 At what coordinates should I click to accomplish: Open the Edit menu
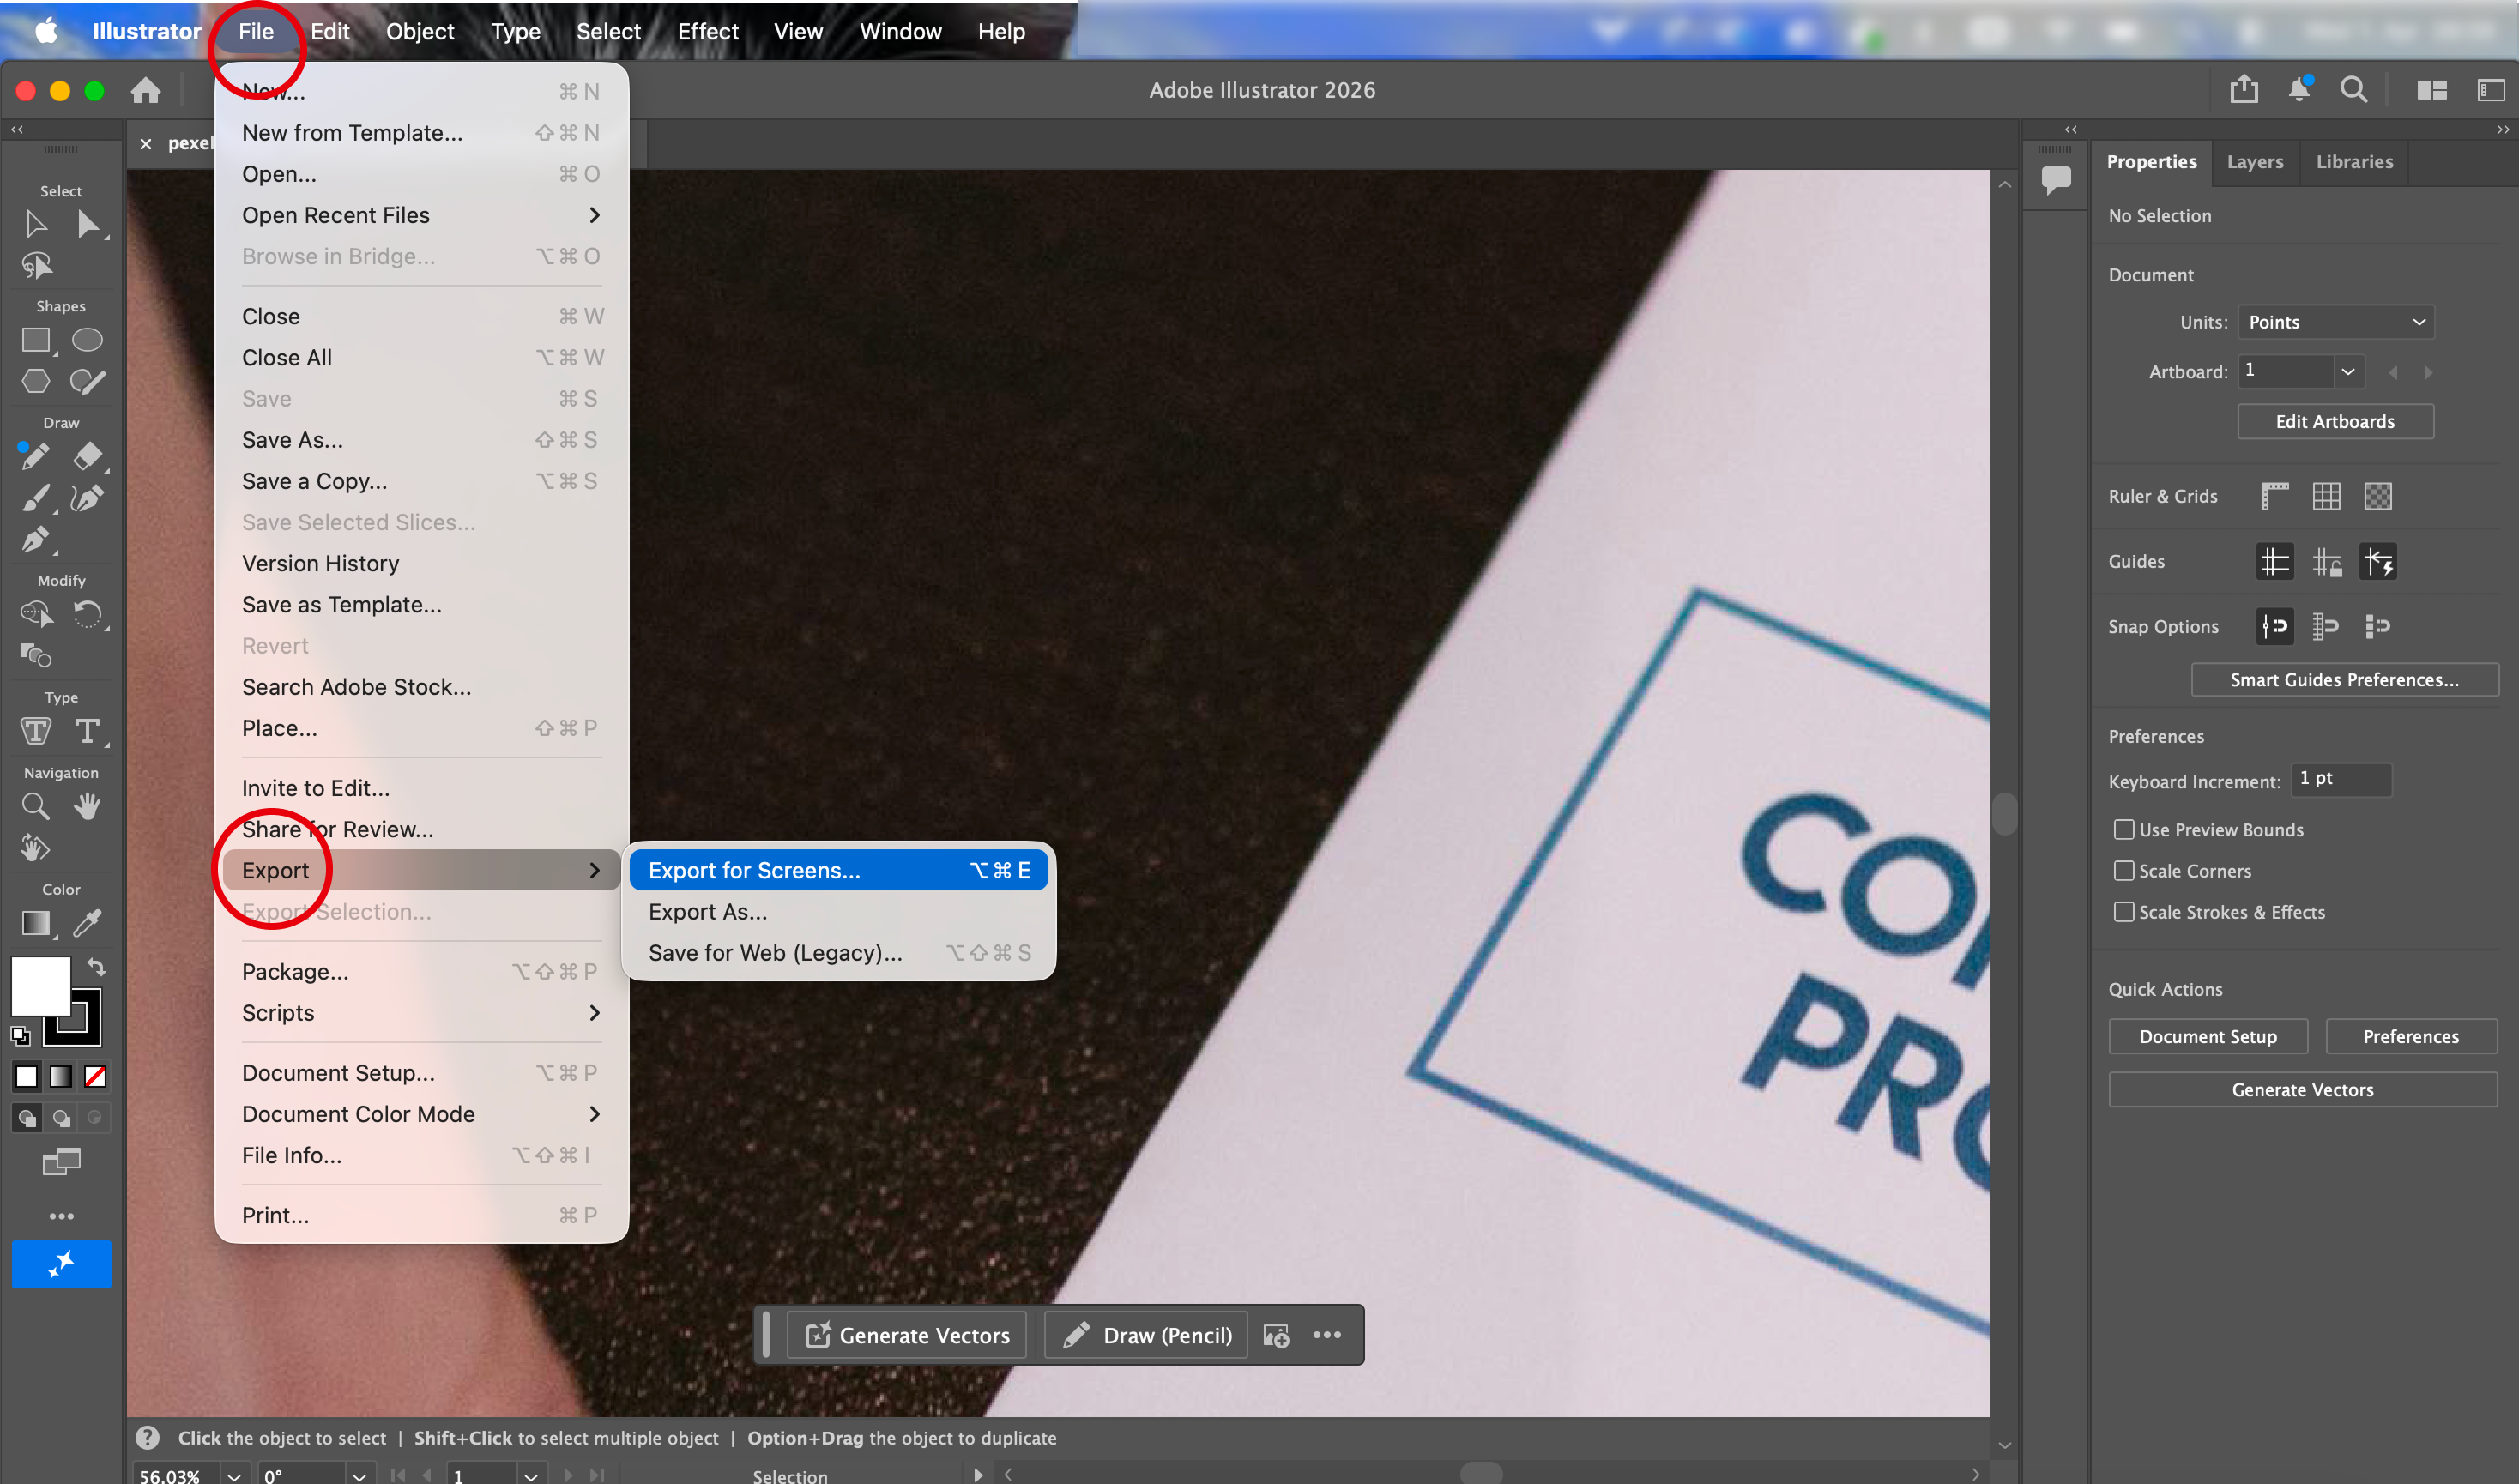click(x=329, y=31)
